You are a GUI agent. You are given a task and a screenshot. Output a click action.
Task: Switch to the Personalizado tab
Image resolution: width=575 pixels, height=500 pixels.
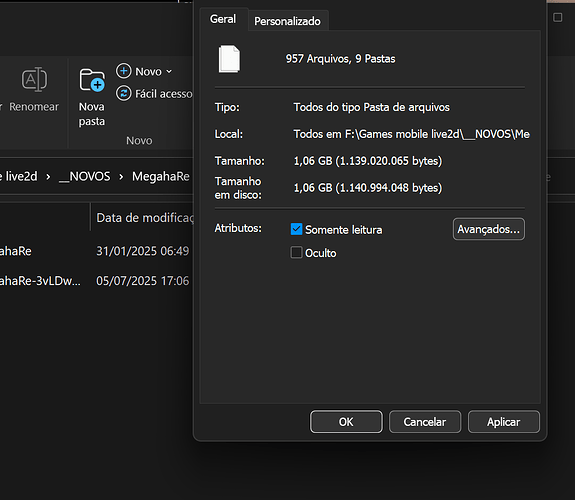tap(288, 21)
